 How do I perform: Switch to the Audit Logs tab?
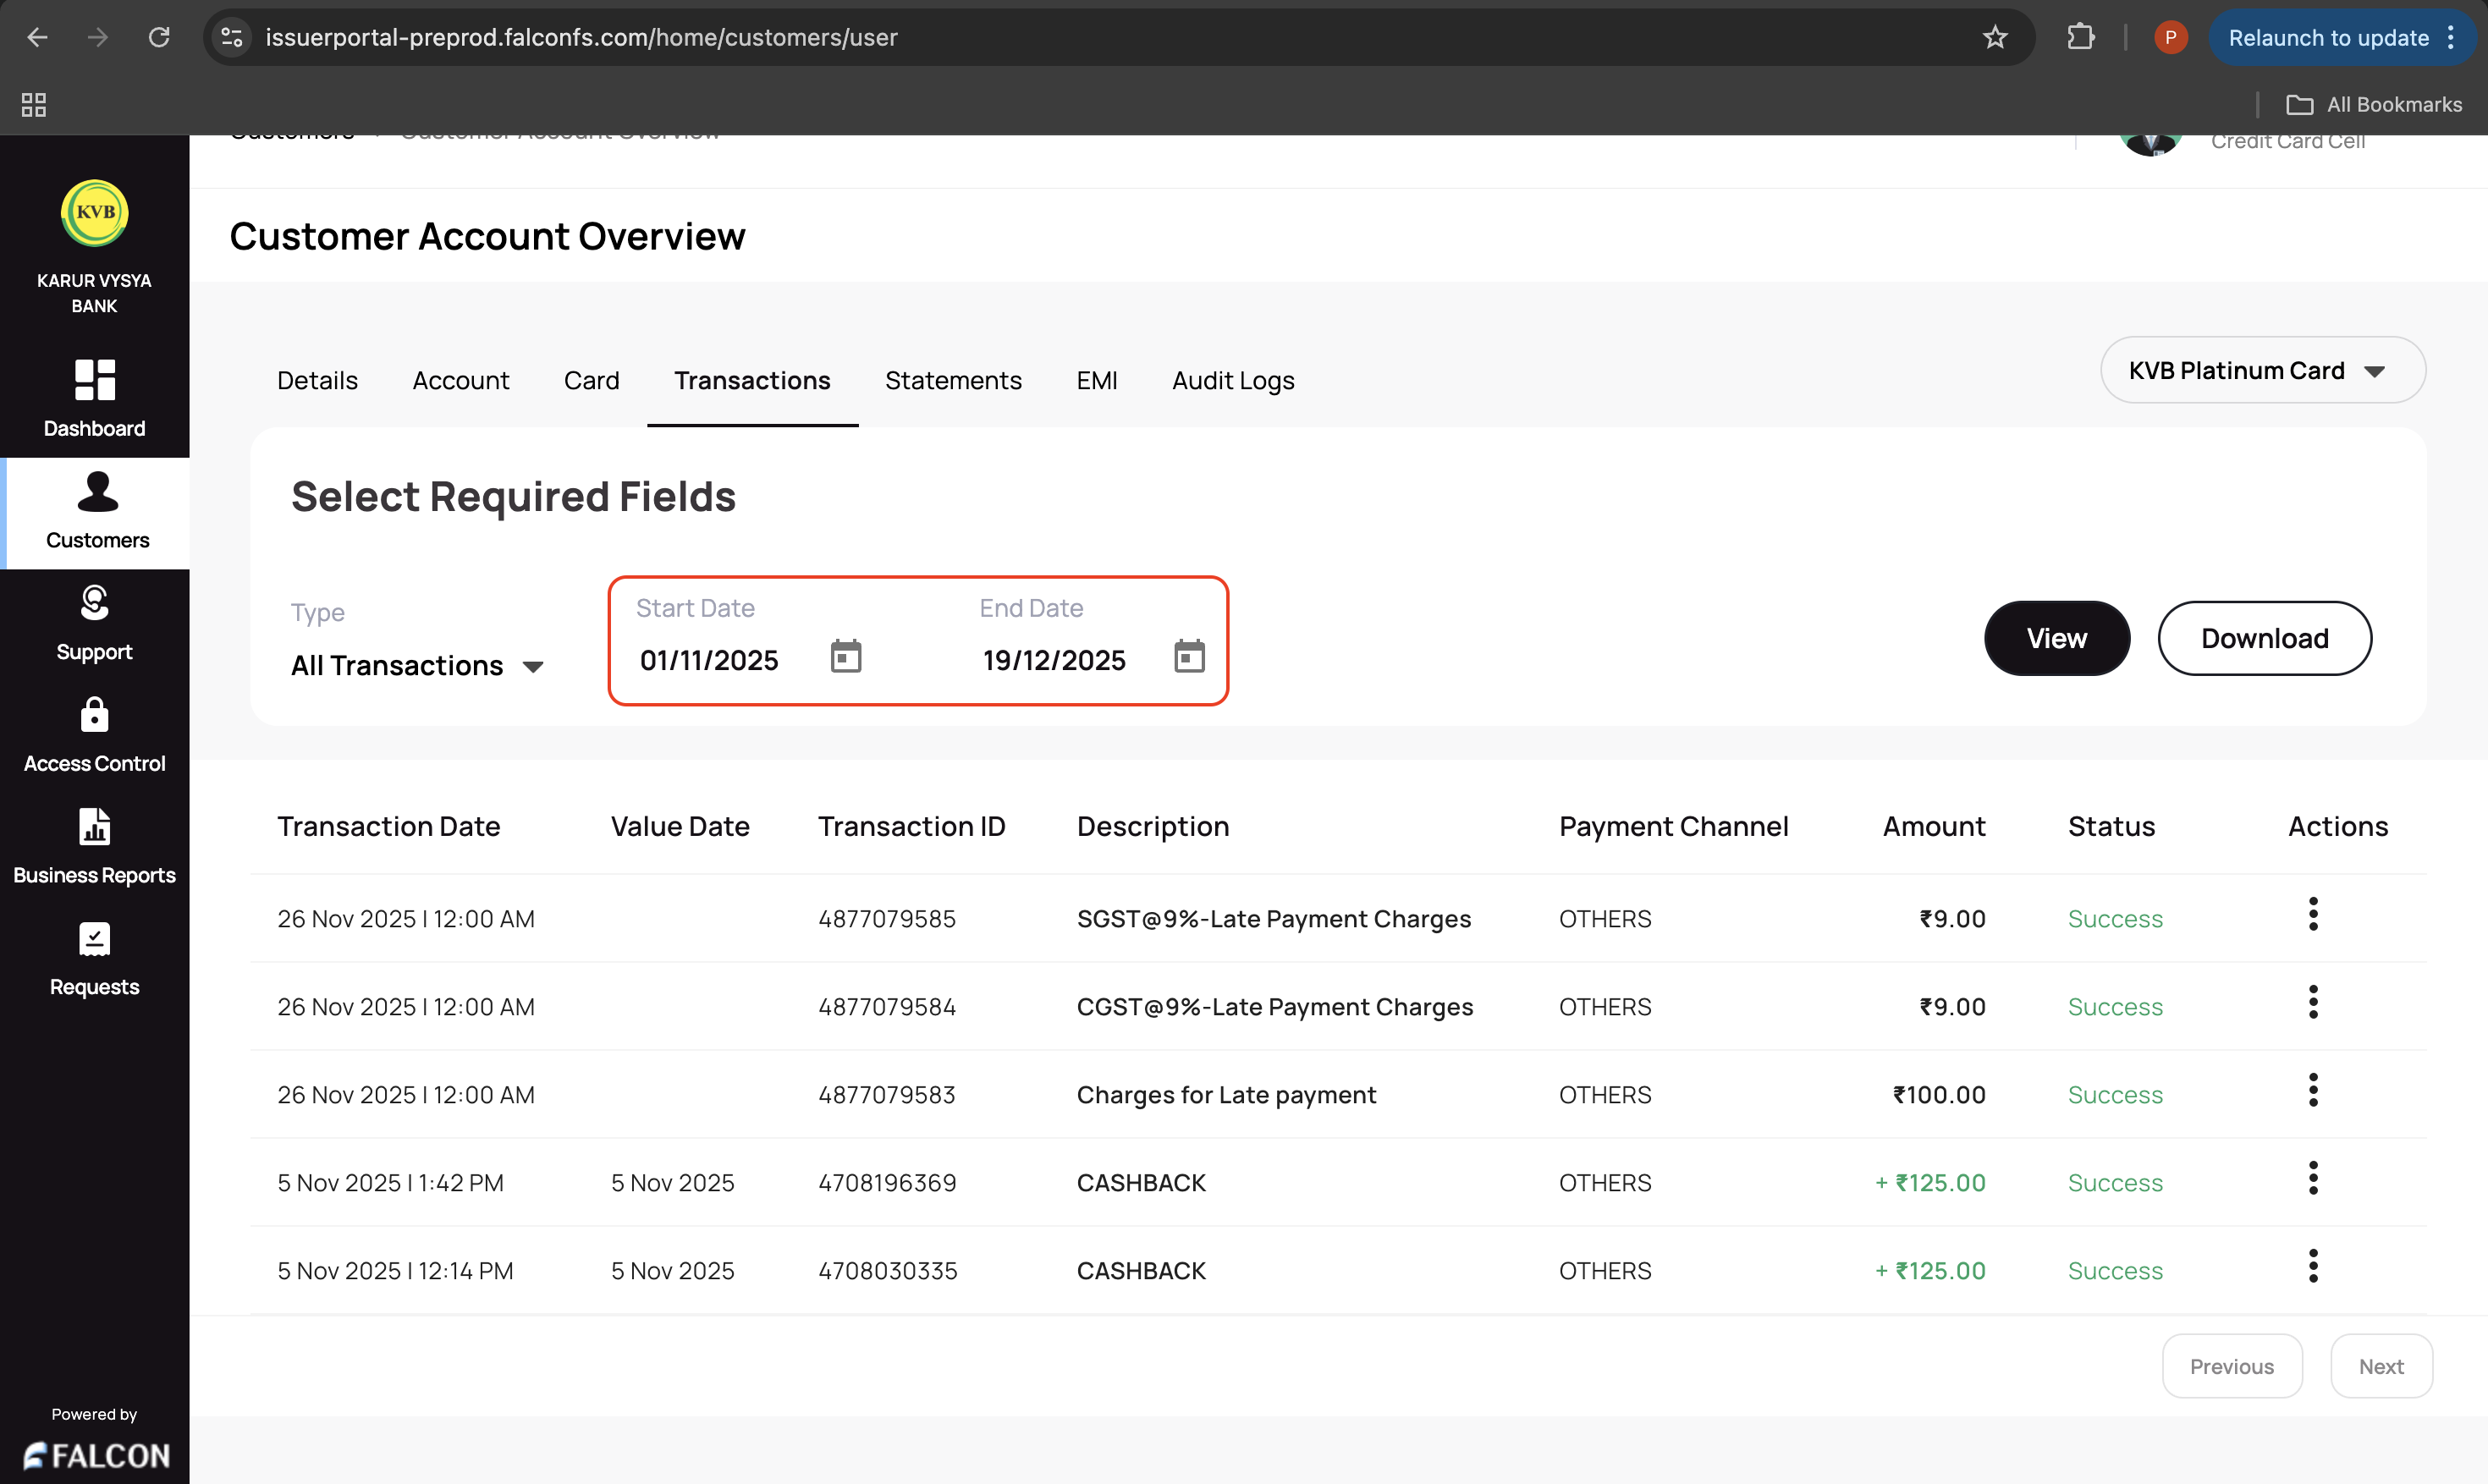(x=1233, y=381)
